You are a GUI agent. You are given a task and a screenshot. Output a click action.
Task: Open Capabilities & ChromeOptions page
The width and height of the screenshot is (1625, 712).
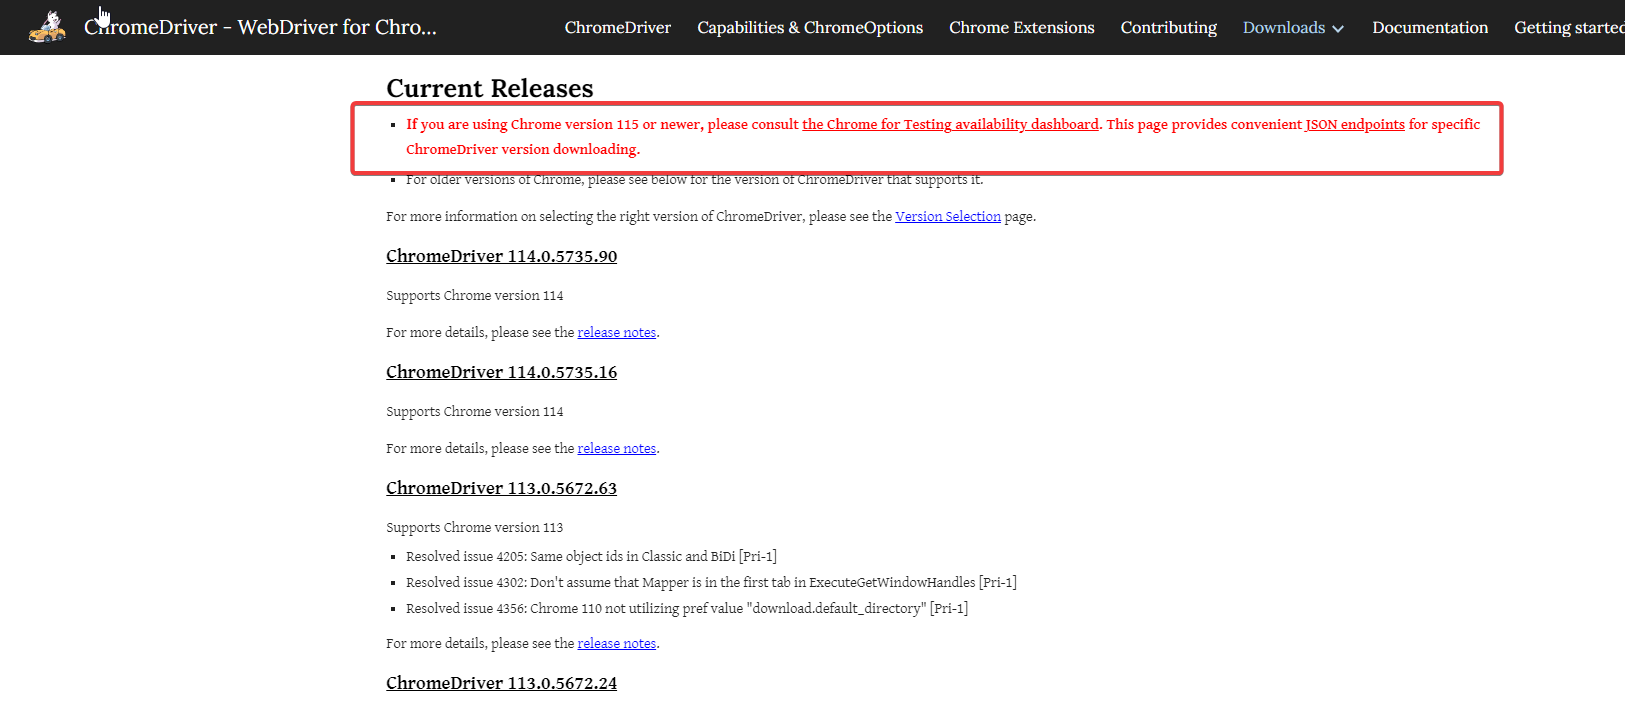pos(810,28)
